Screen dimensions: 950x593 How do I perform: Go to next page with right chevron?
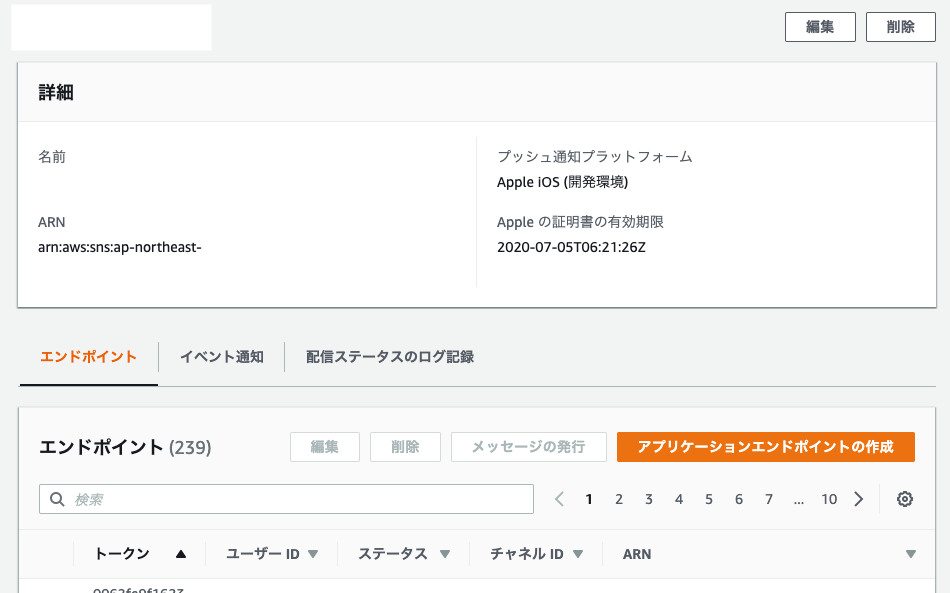859,499
